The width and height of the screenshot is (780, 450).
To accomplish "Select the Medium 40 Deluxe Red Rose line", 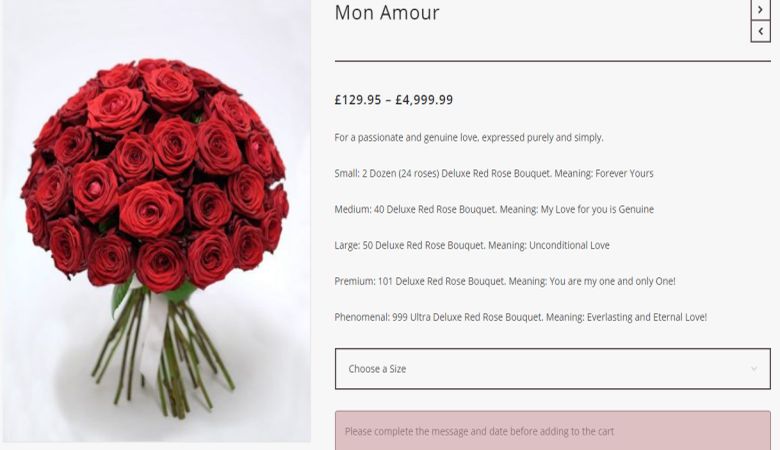I will pyautogui.click(x=494, y=209).
